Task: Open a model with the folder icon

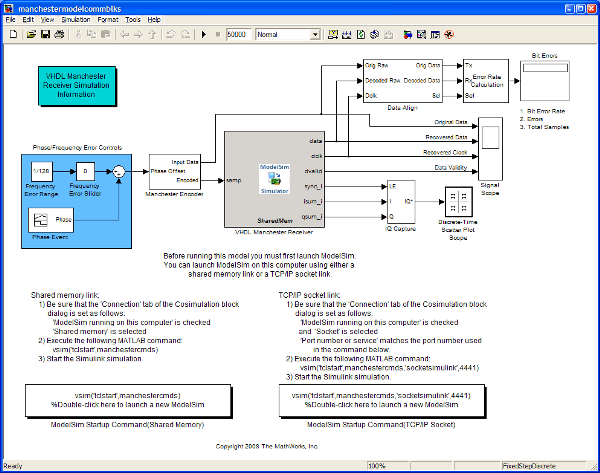Action: [x=31, y=34]
